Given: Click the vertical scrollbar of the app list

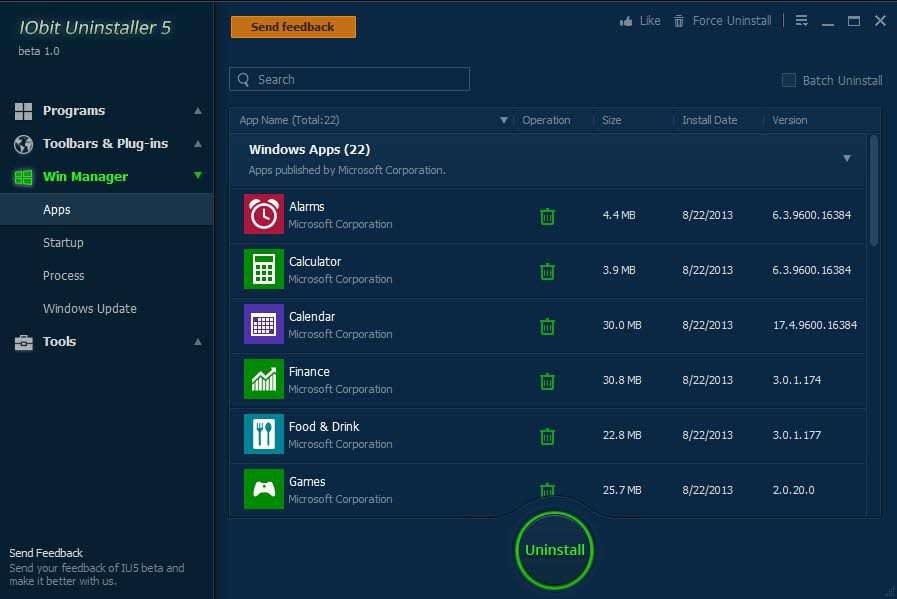Looking at the screenshot, I should coord(874,192).
